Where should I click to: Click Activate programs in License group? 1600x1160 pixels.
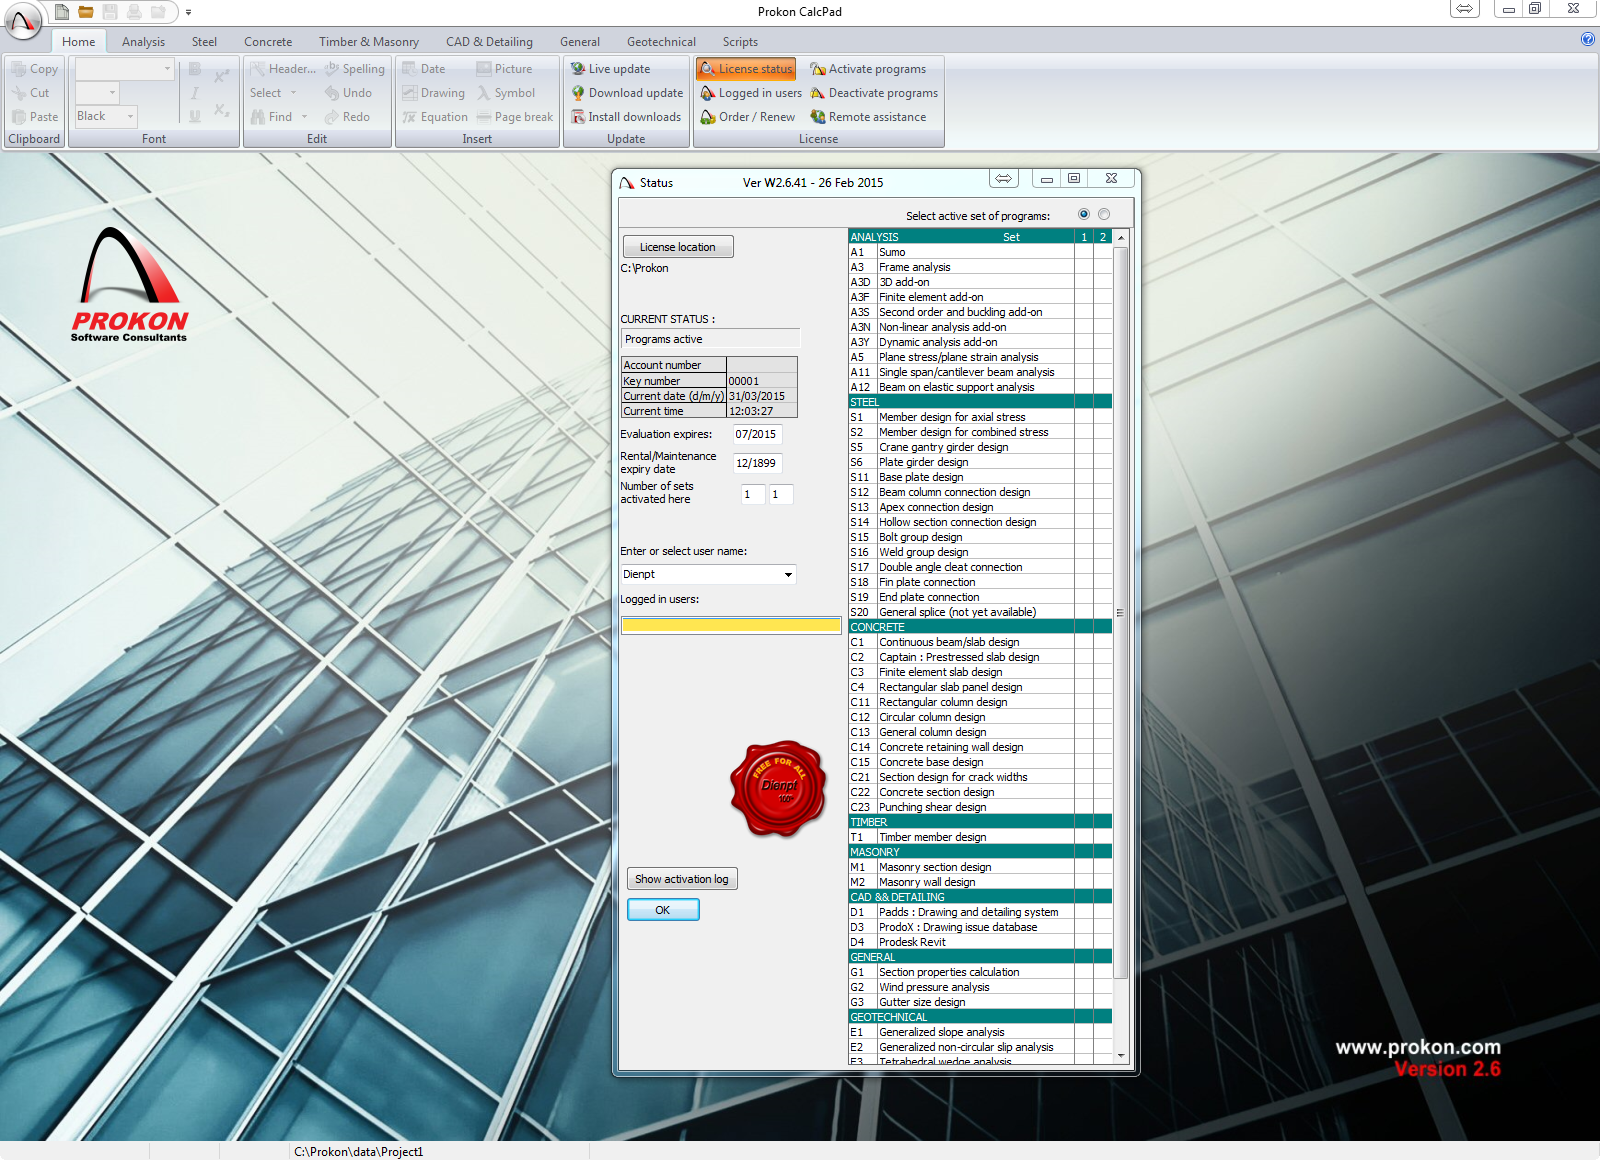[868, 69]
